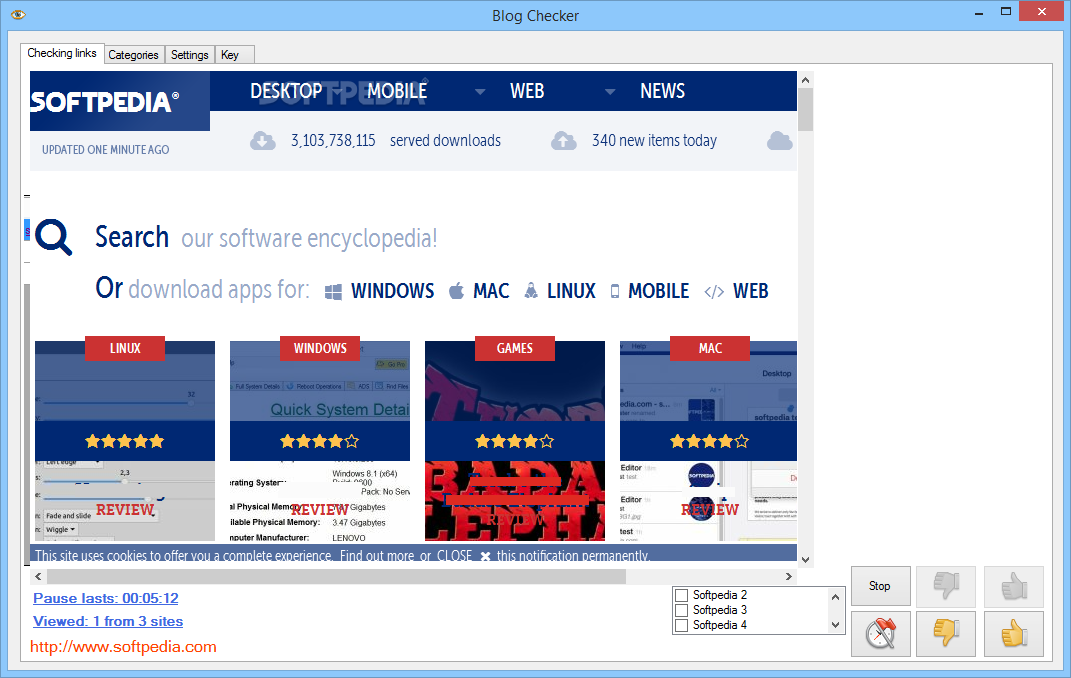
Task: Click the MOBILE apps link
Action: [x=658, y=292]
